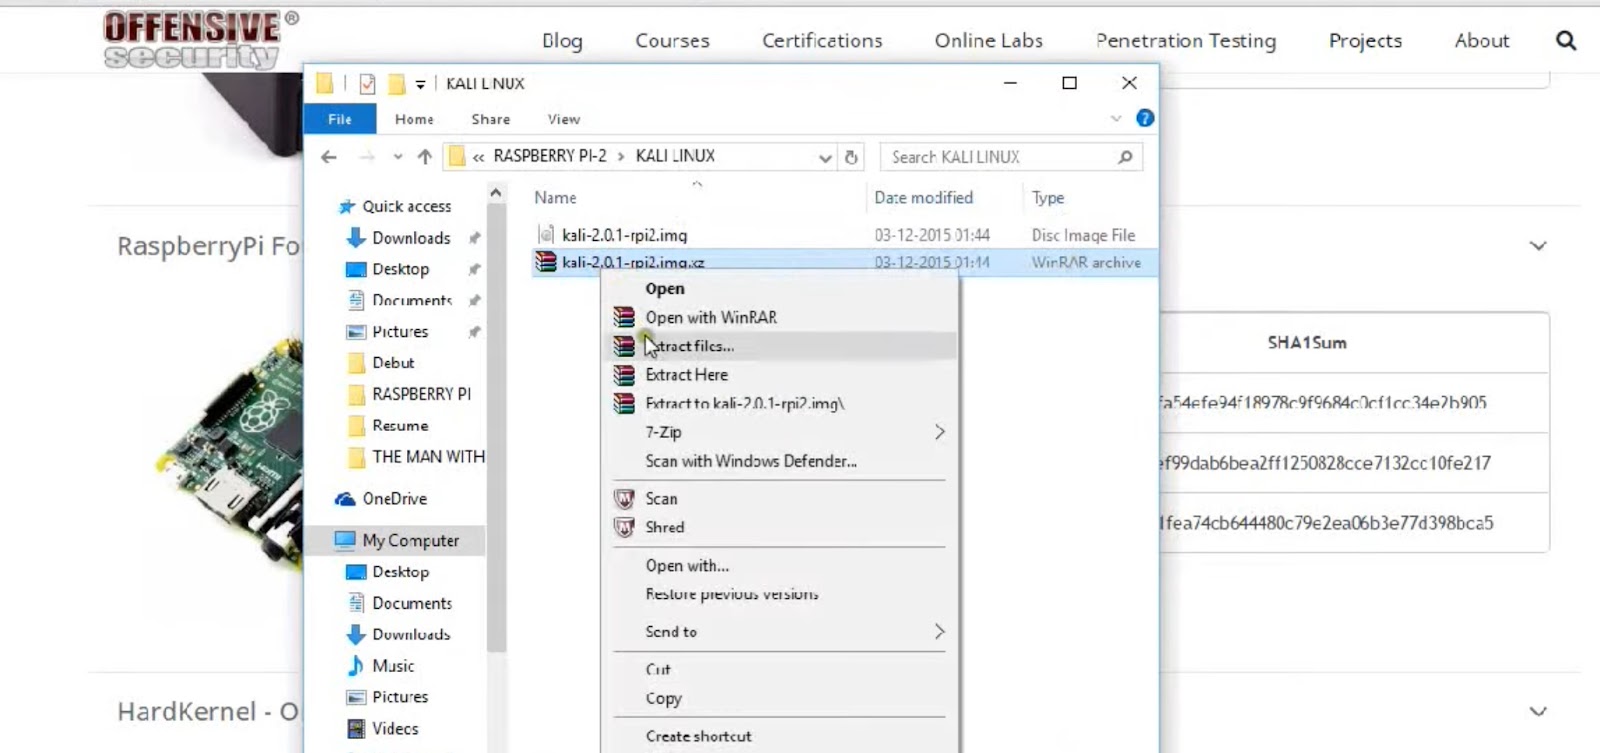
Task: Open THE MAN WITH folder in the sidebar
Action: tap(428, 457)
